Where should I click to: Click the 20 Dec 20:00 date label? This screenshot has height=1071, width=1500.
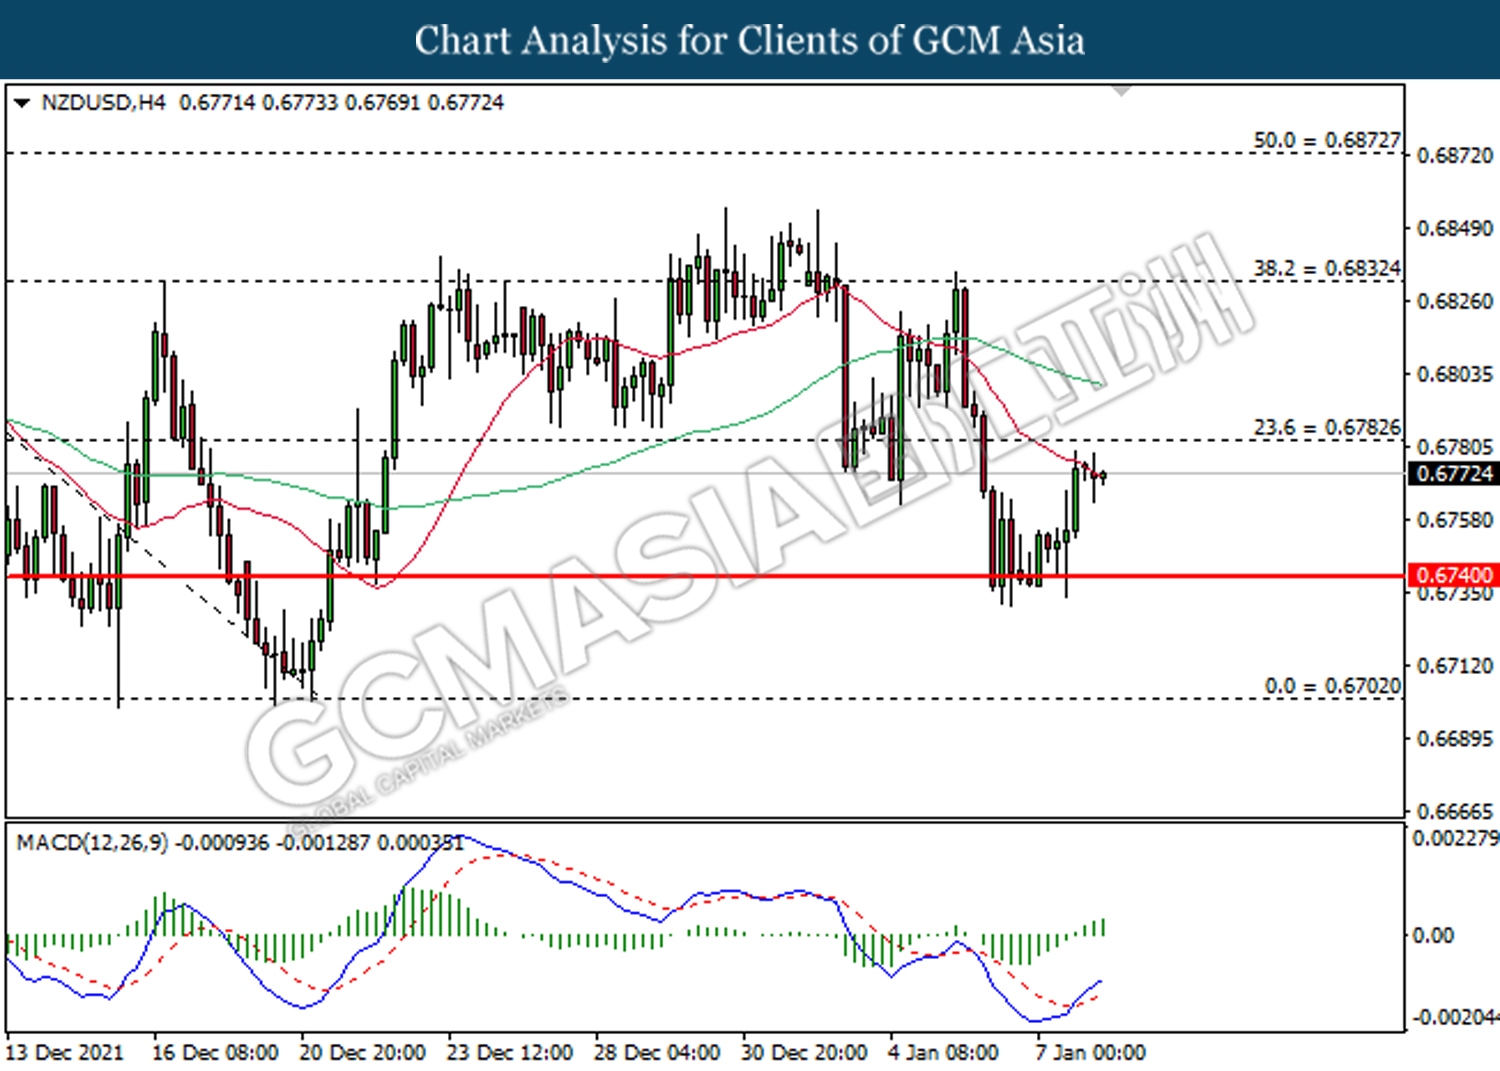click(x=362, y=1053)
